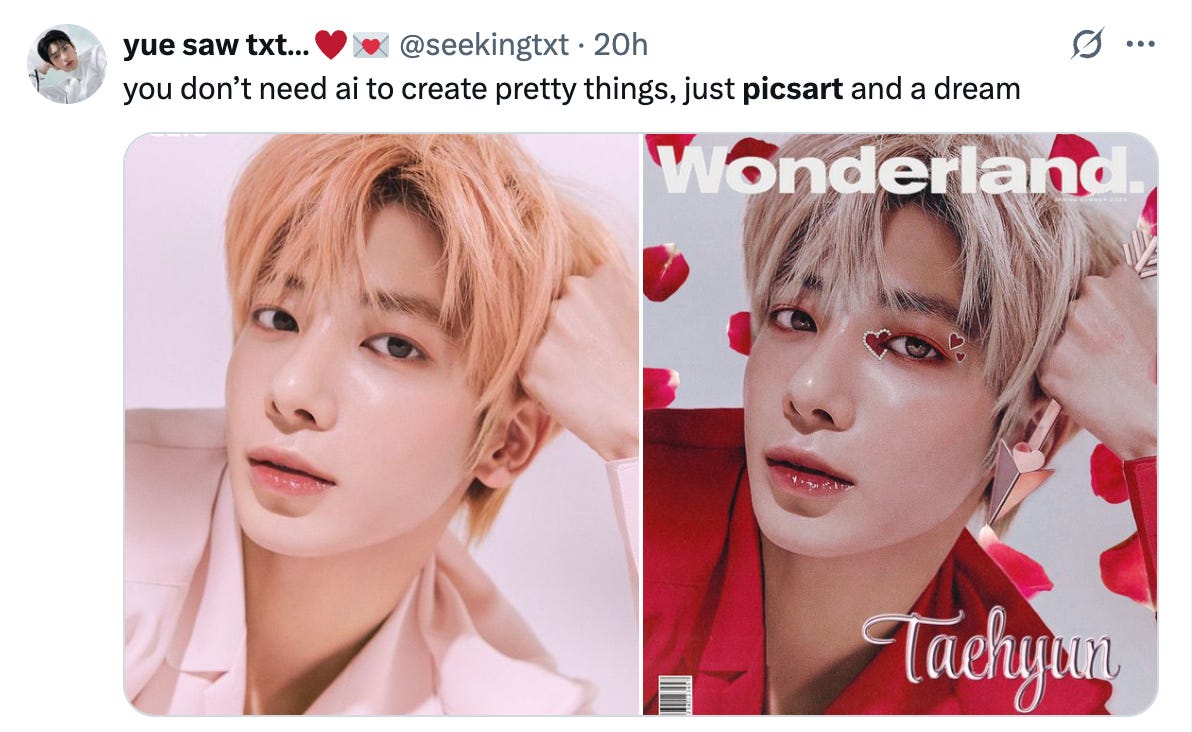
Task: Click the love letter envelope emoji
Action: tap(371, 46)
